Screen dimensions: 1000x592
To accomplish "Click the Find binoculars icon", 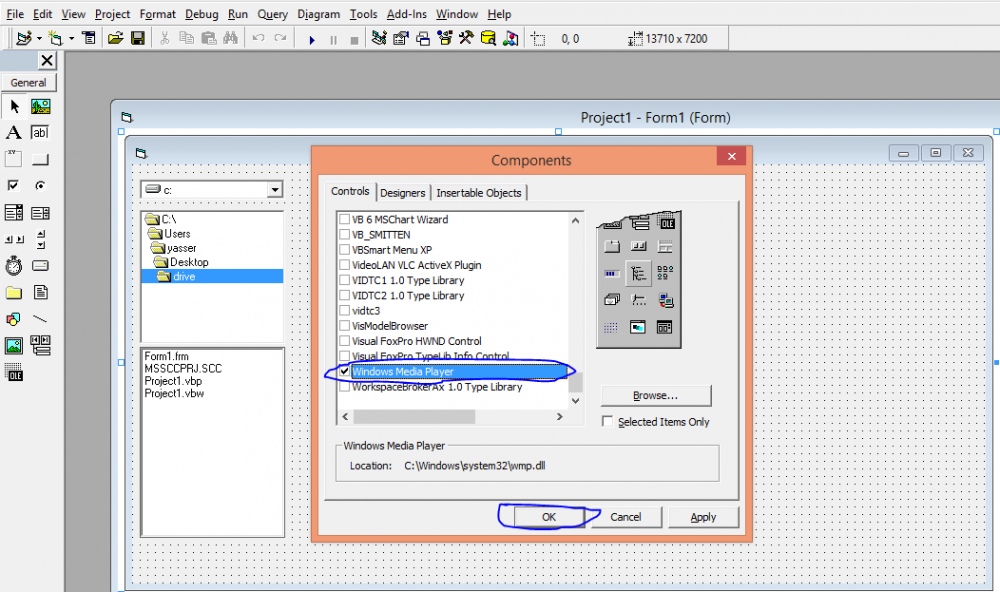I will coord(230,39).
